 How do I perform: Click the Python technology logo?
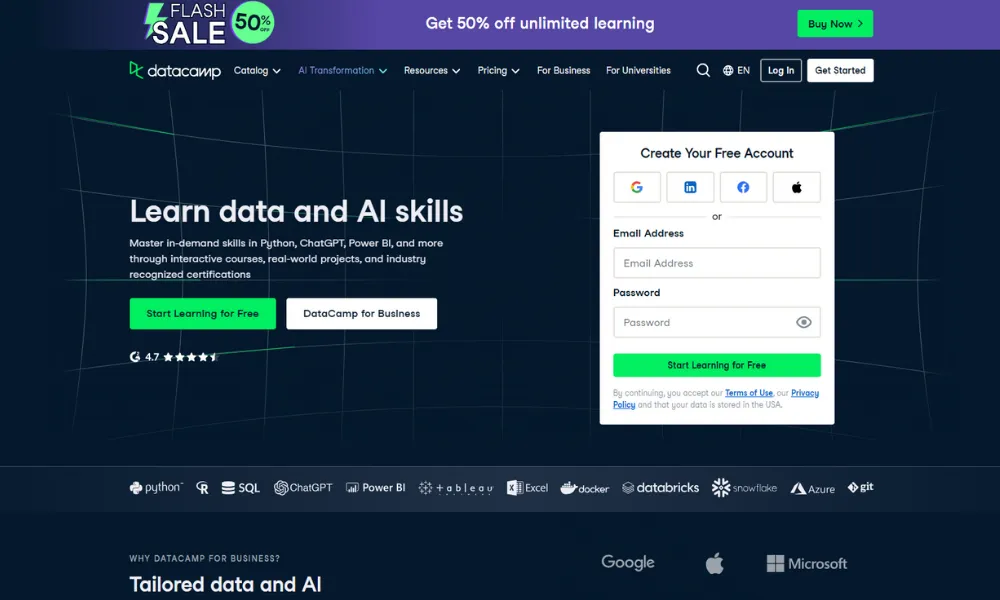[156, 488]
